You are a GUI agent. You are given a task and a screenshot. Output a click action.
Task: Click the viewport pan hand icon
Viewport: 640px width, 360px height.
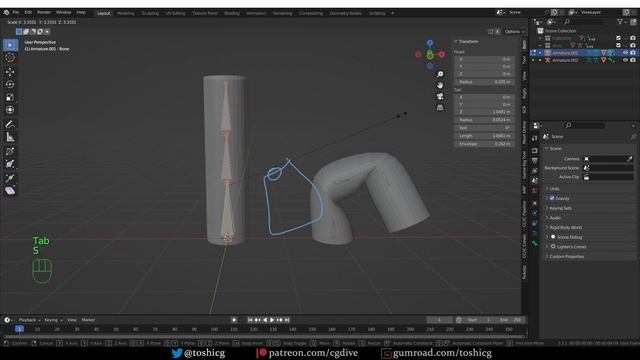coord(440,85)
